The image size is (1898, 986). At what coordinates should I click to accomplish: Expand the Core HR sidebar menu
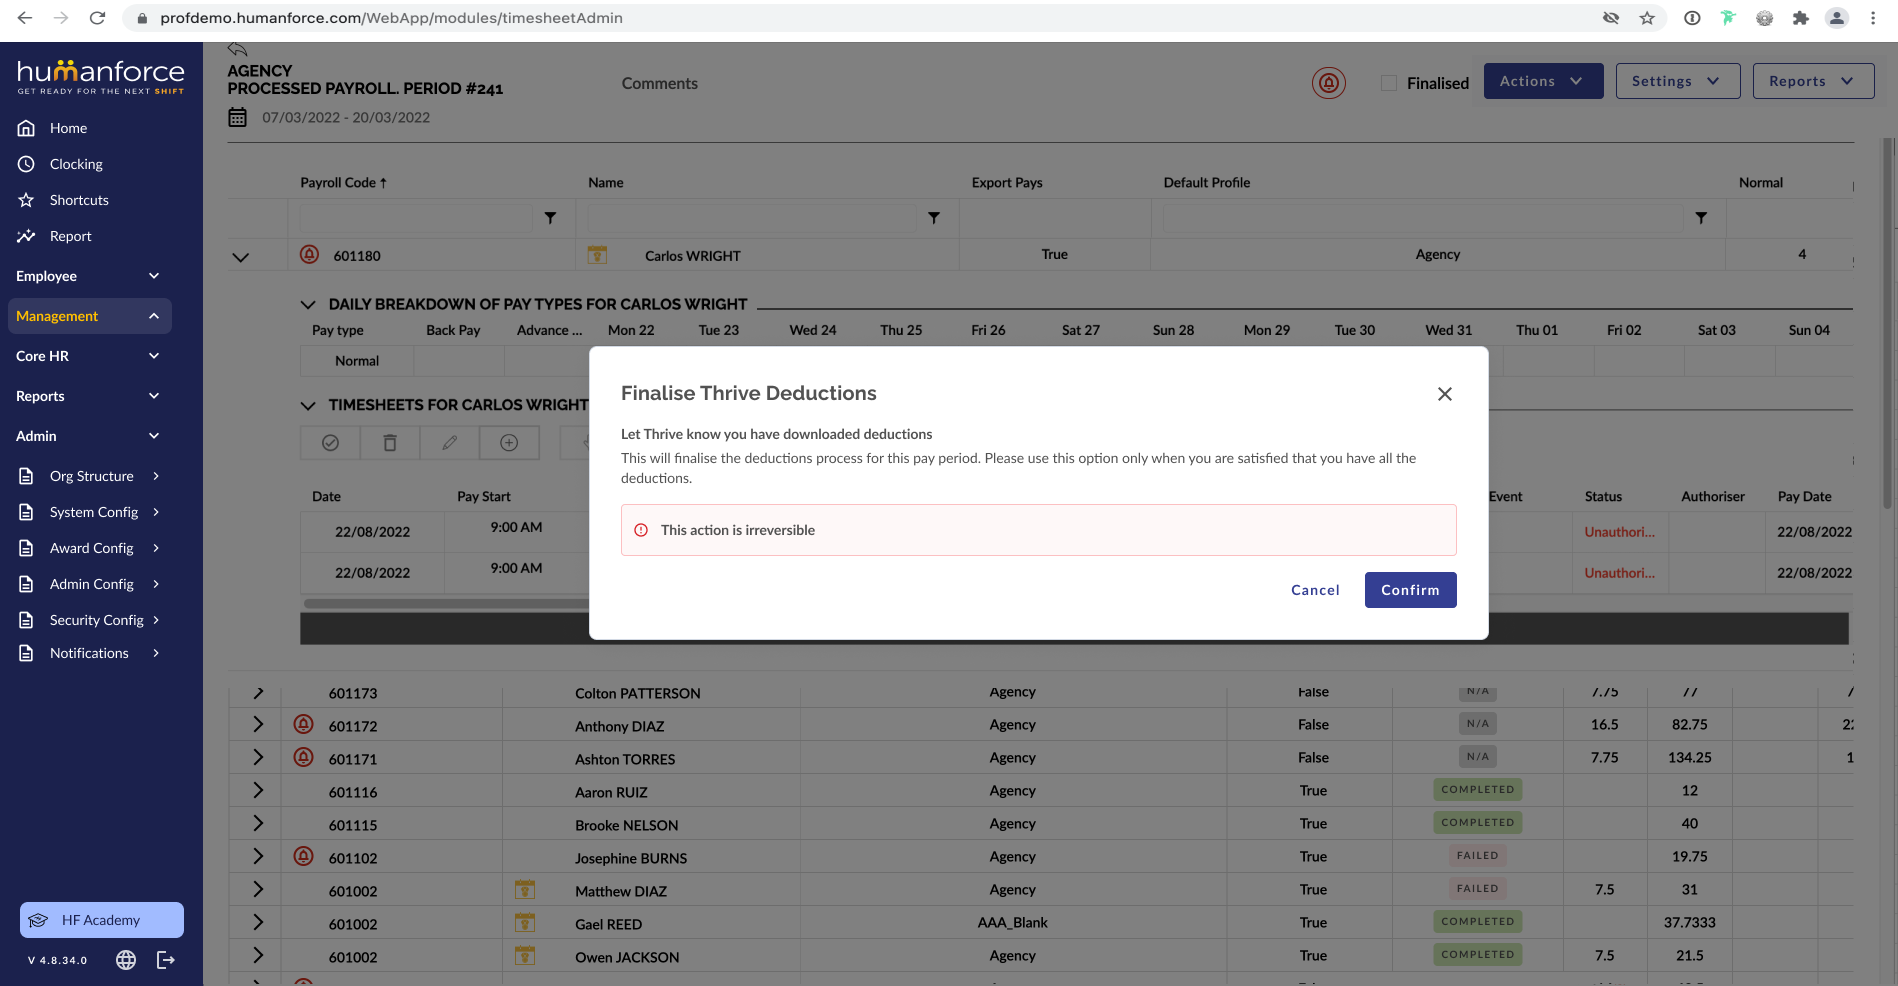click(x=88, y=356)
